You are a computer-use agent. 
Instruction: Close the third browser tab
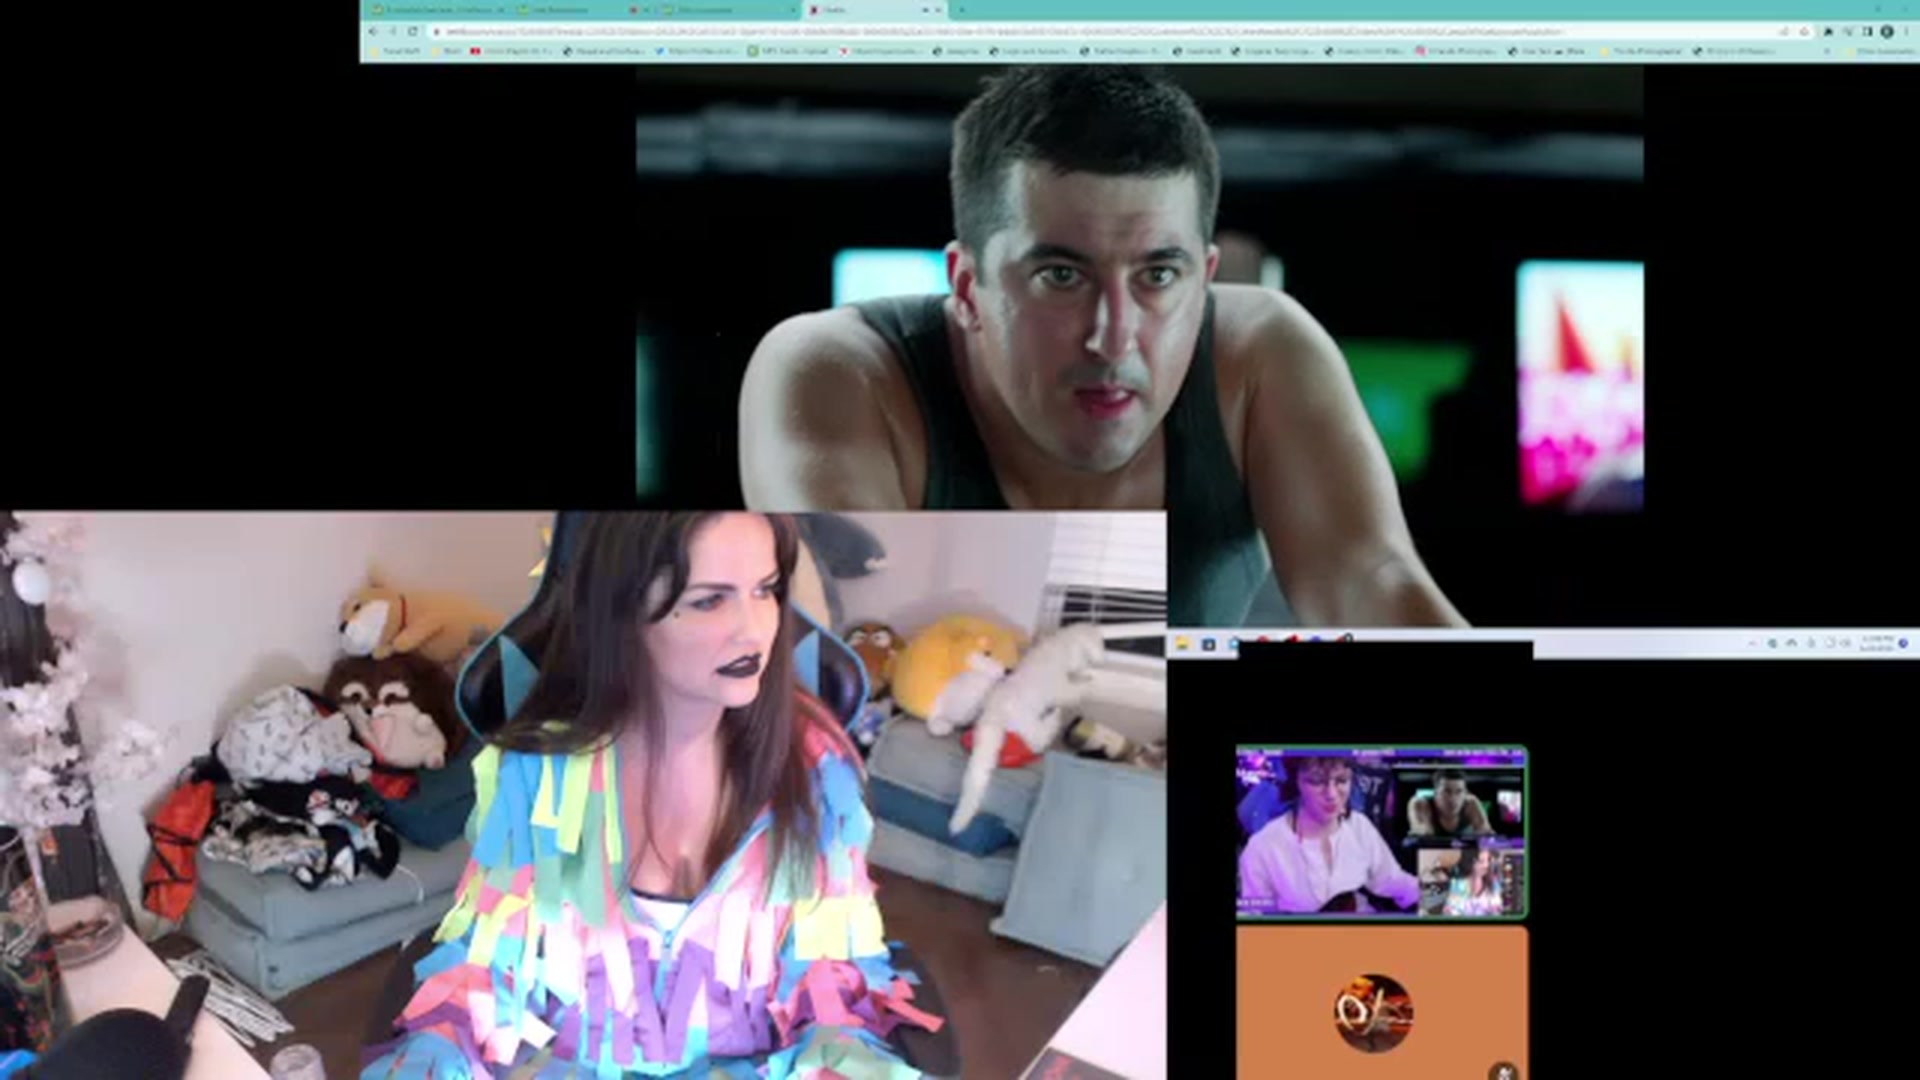792,10
